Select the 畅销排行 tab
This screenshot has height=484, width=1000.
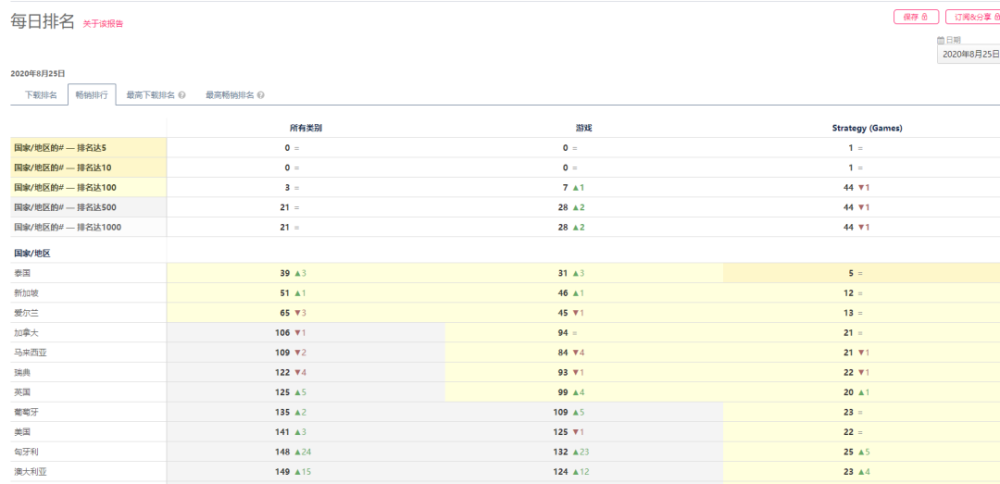(x=92, y=95)
